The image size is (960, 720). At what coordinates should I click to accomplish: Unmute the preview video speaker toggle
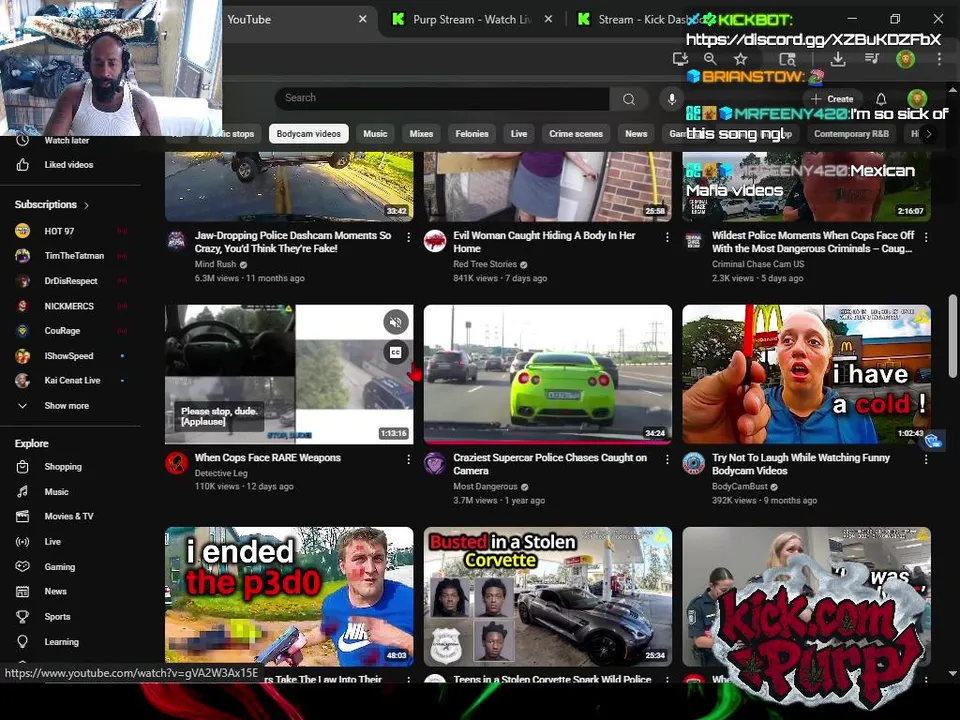pos(396,322)
